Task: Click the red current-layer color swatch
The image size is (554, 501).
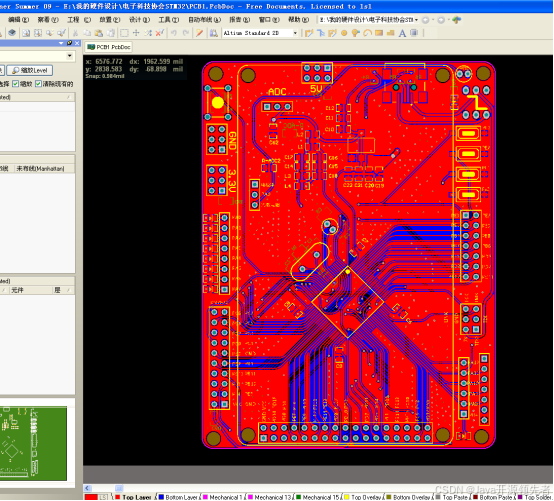Action: click(91, 497)
